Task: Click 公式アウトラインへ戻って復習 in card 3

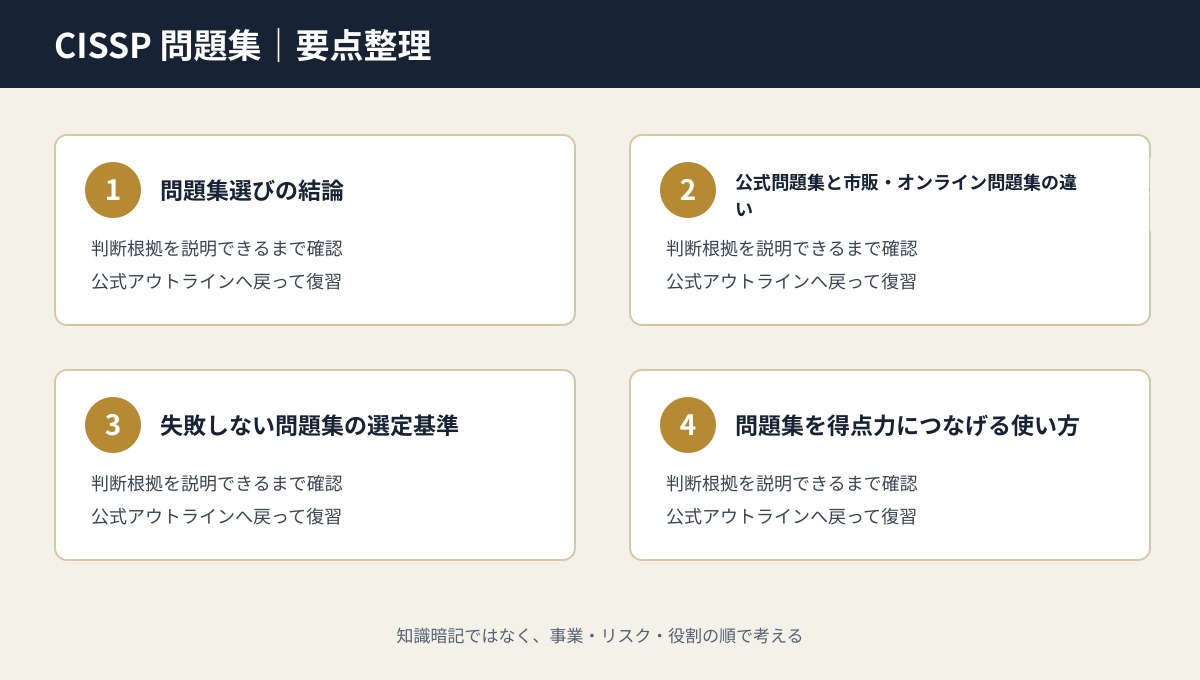Action: pos(216,516)
